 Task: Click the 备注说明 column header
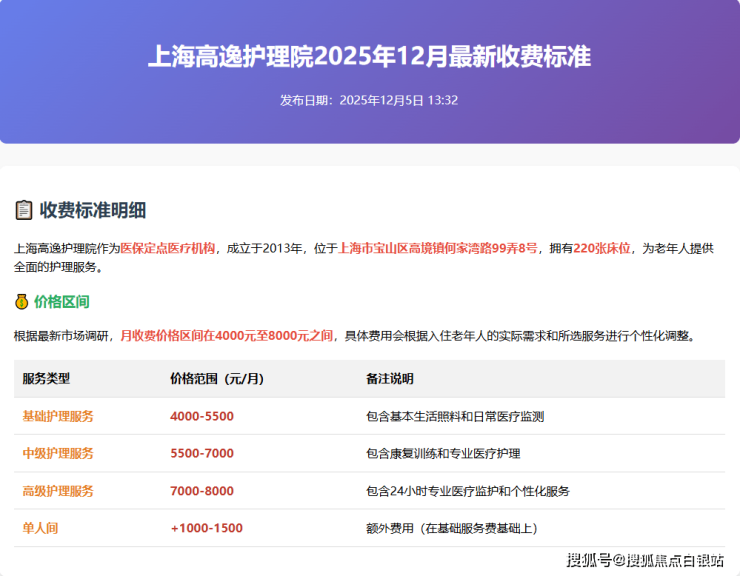(x=390, y=379)
